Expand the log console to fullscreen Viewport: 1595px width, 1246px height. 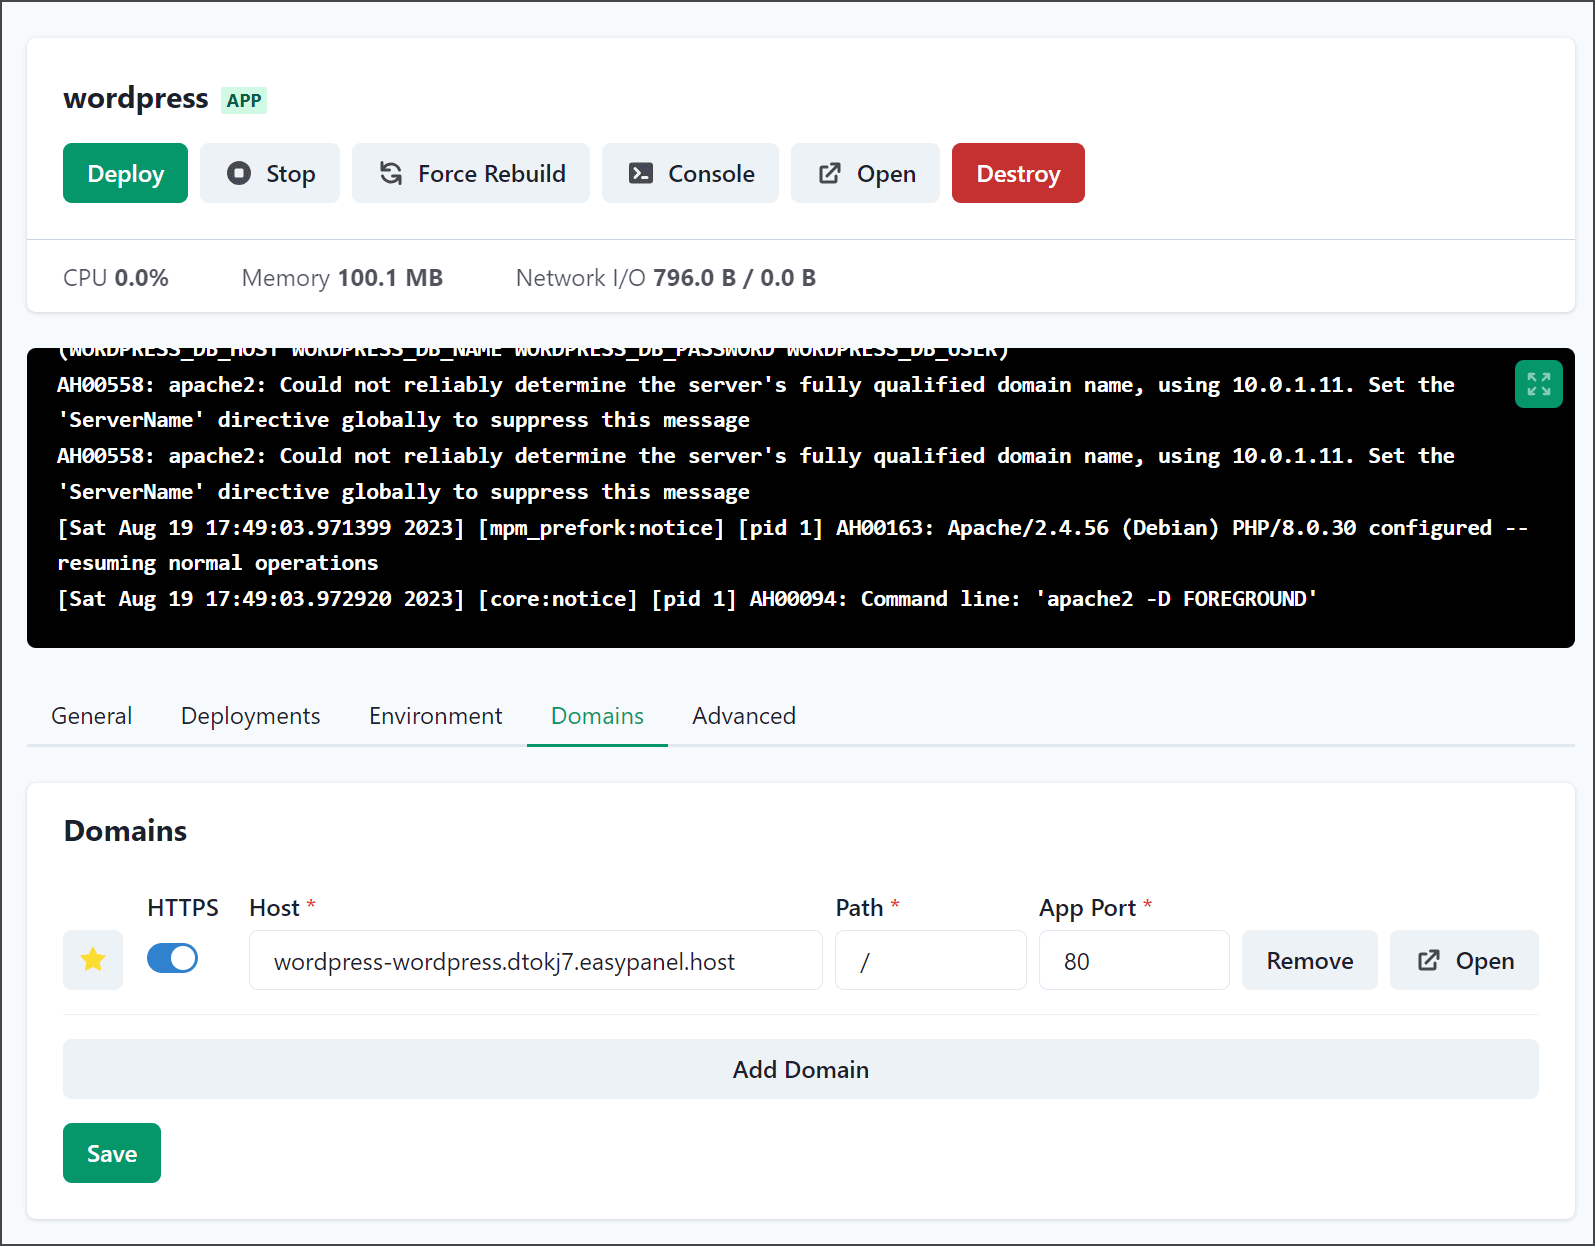pyautogui.click(x=1538, y=384)
